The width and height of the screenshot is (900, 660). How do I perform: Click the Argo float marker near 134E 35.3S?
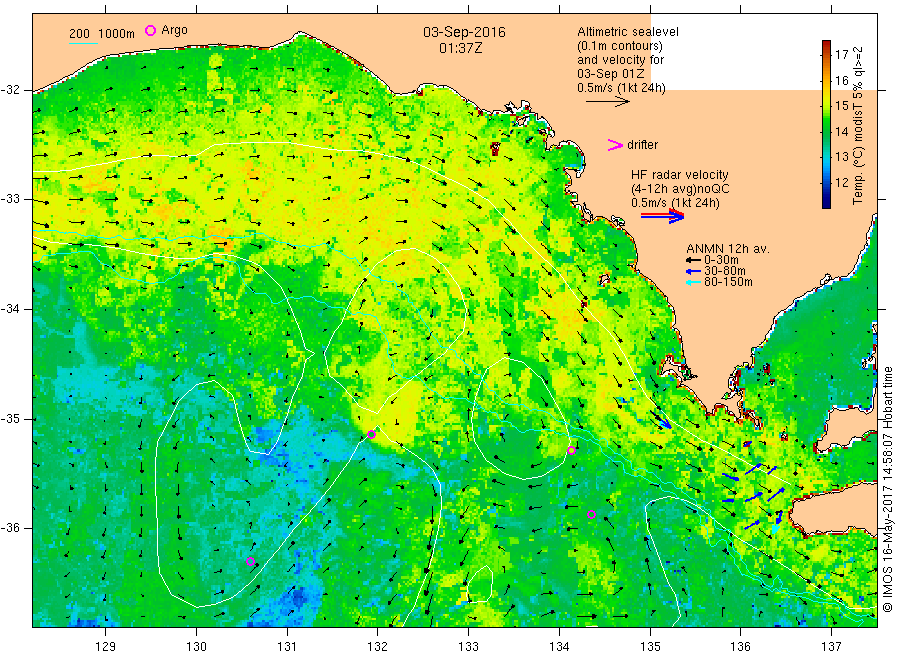[x=571, y=451]
